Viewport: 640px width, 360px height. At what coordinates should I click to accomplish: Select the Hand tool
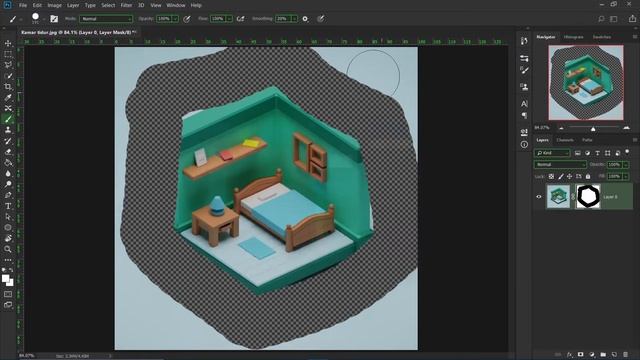tap(8, 238)
